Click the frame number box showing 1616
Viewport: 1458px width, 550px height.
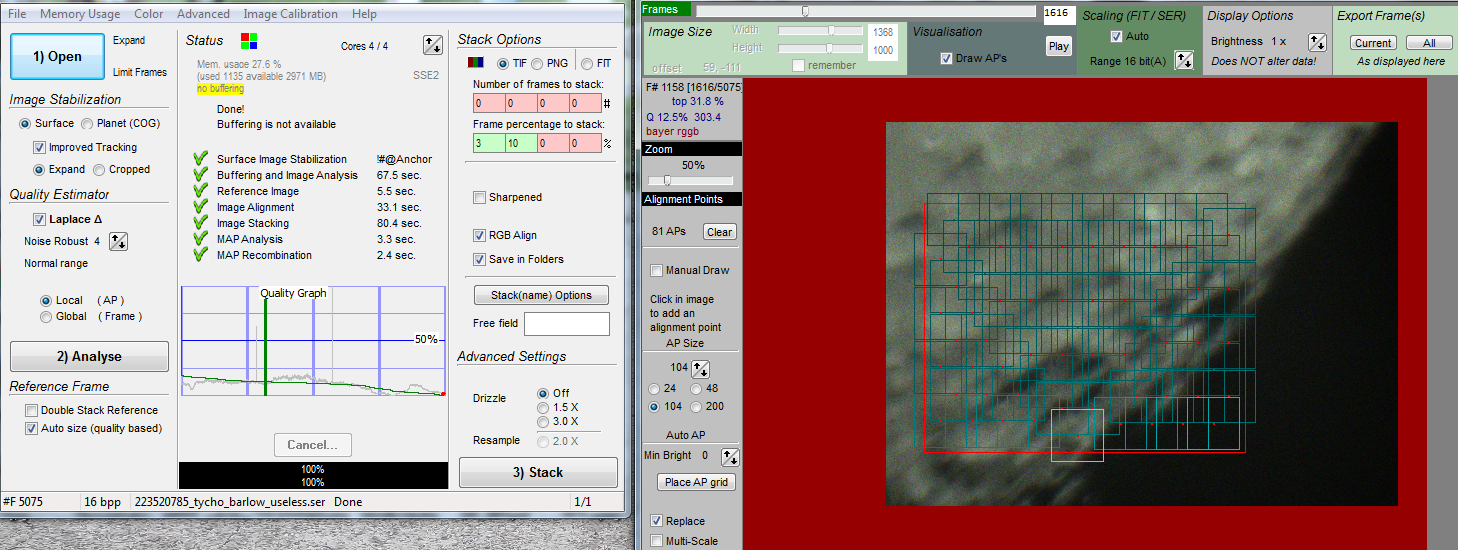(x=1058, y=12)
